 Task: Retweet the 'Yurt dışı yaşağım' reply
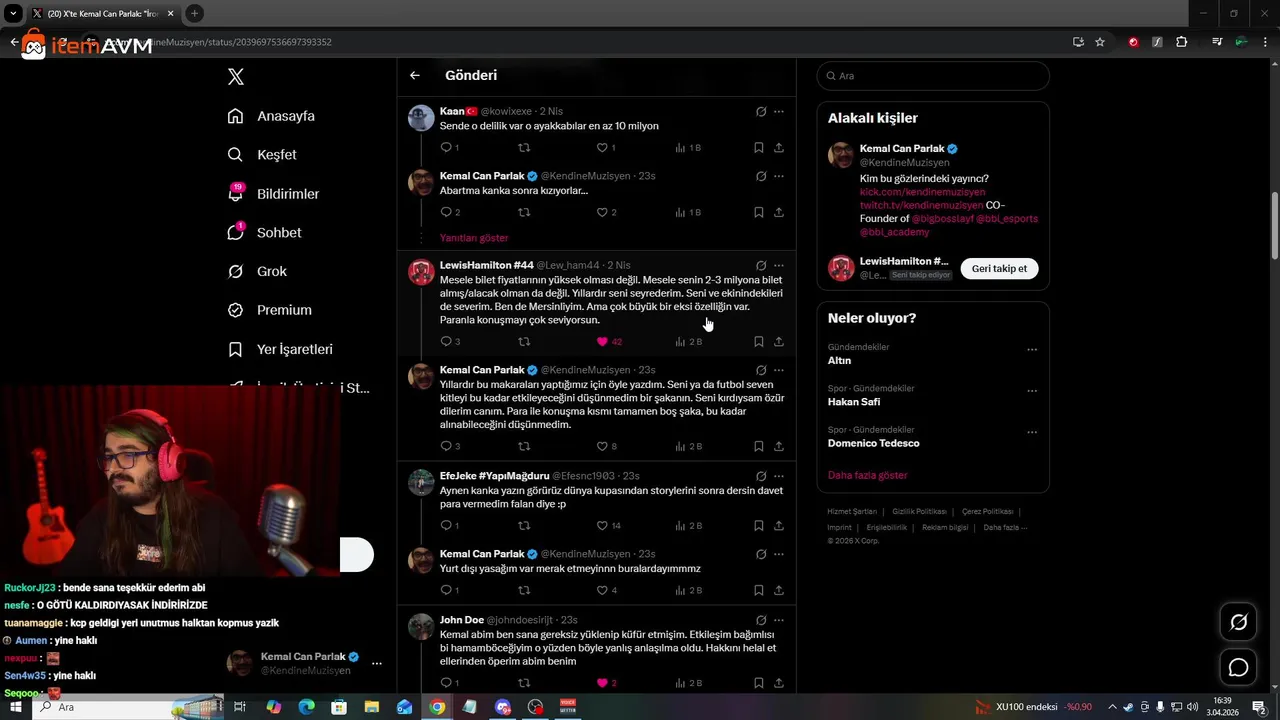pyautogui.click(x=524, y=590)
